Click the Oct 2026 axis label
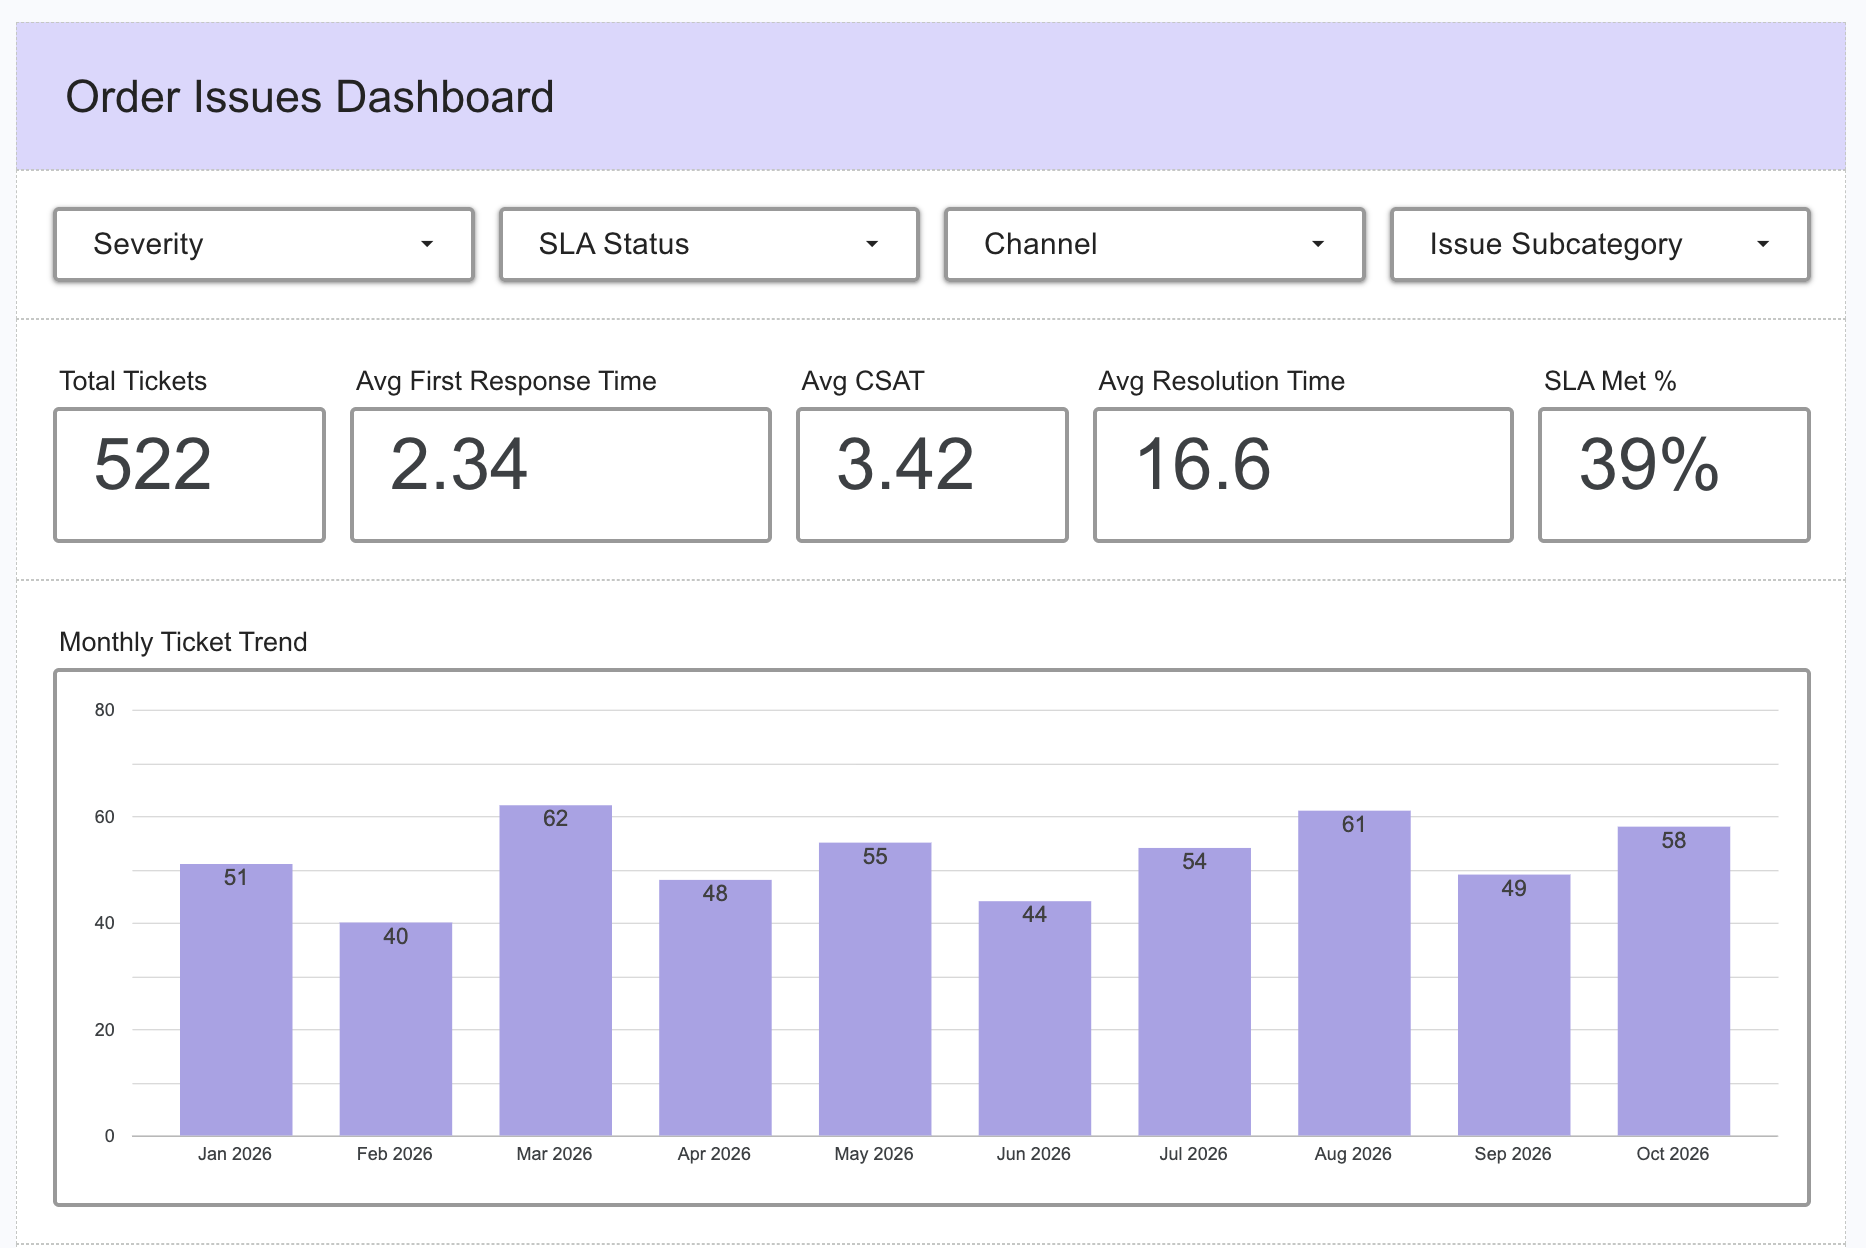Viewport: 1866px width, 1248px height. [x=1673, y=1154]
